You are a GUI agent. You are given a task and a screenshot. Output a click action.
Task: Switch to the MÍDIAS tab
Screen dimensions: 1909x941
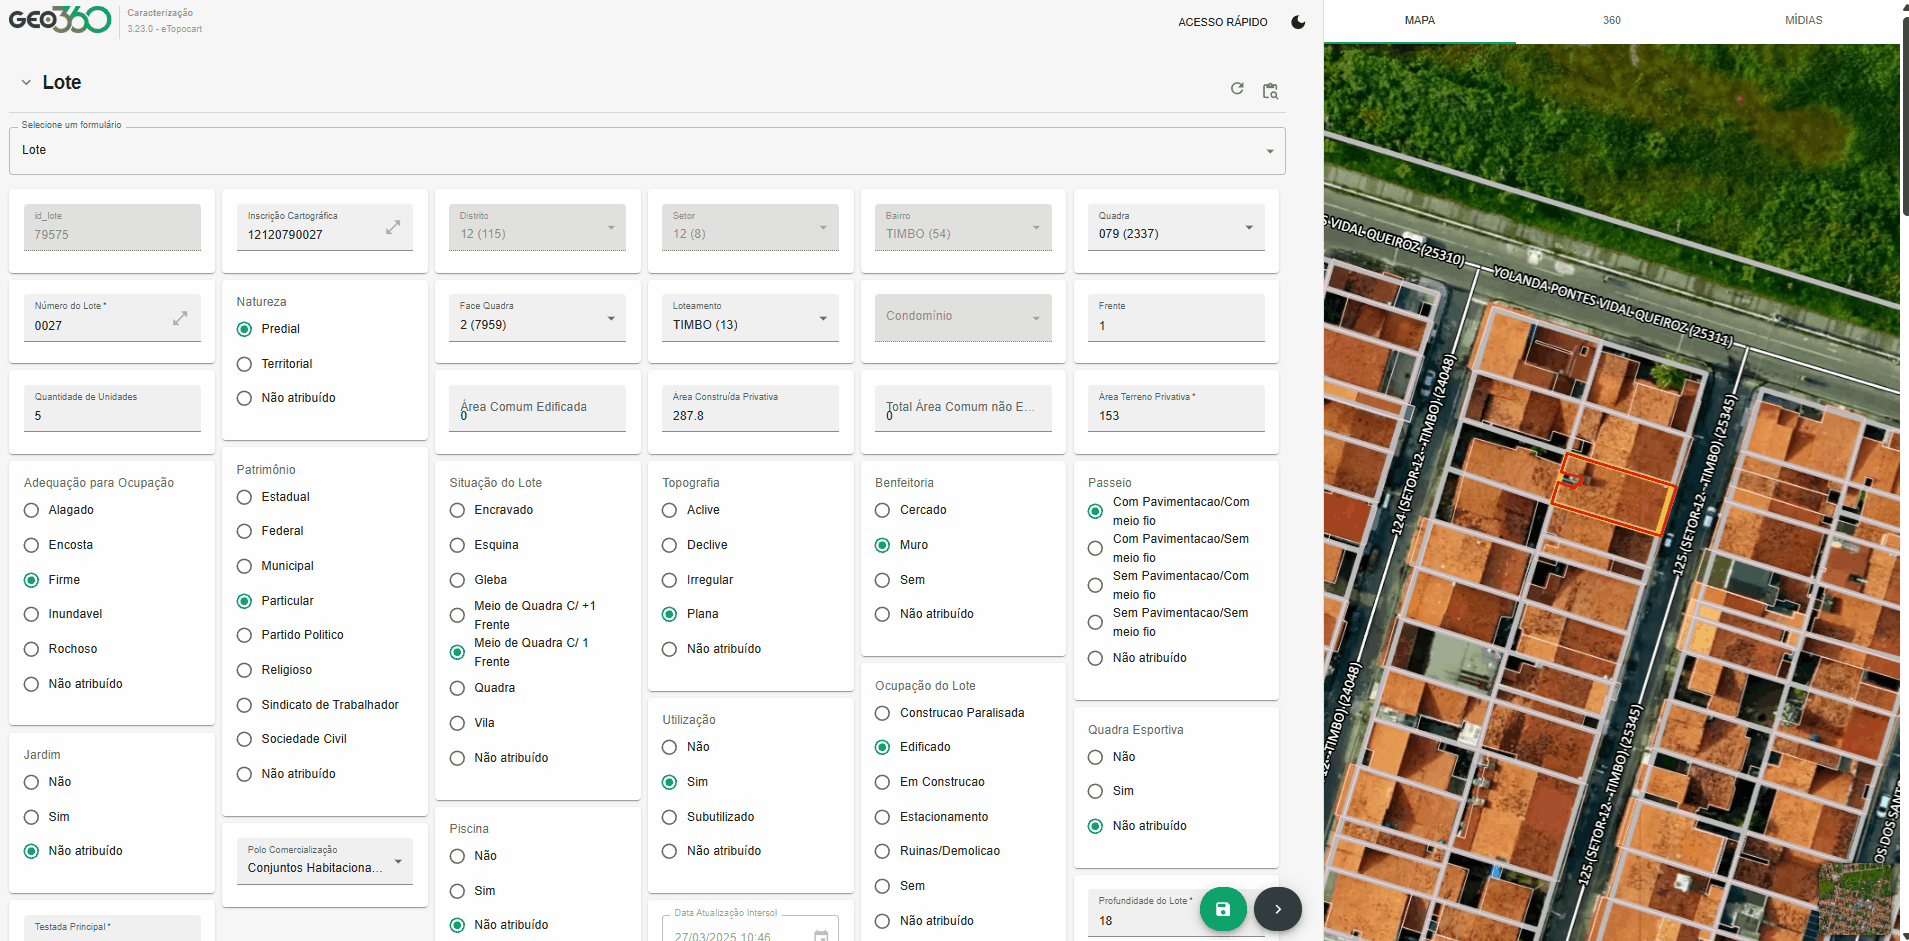click(1803, 21)
